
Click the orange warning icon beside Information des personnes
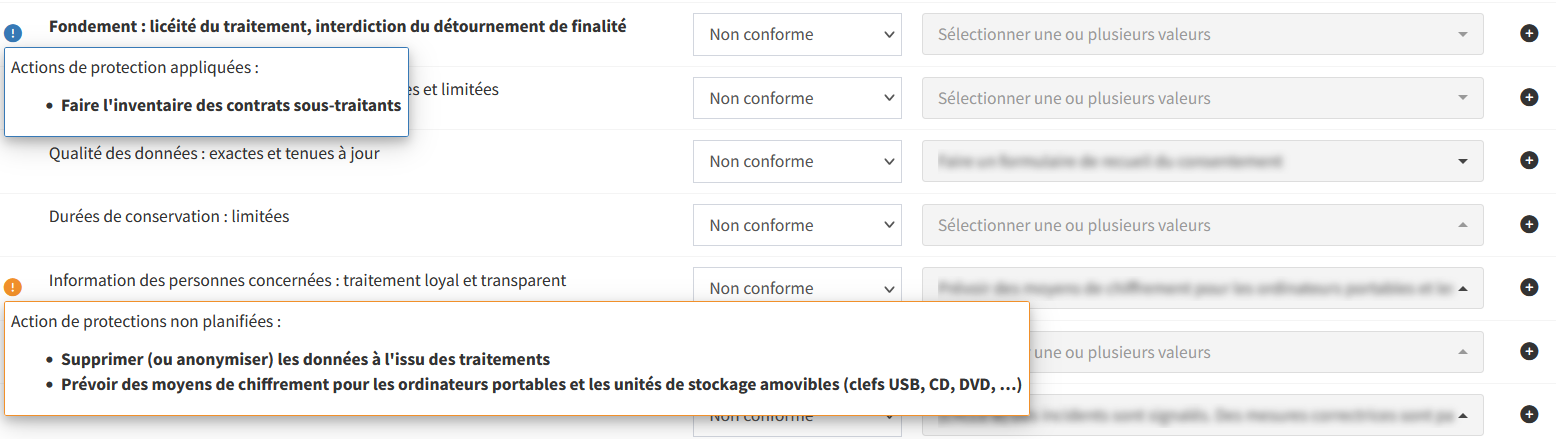pyautogui.click(x=13, y=288)
